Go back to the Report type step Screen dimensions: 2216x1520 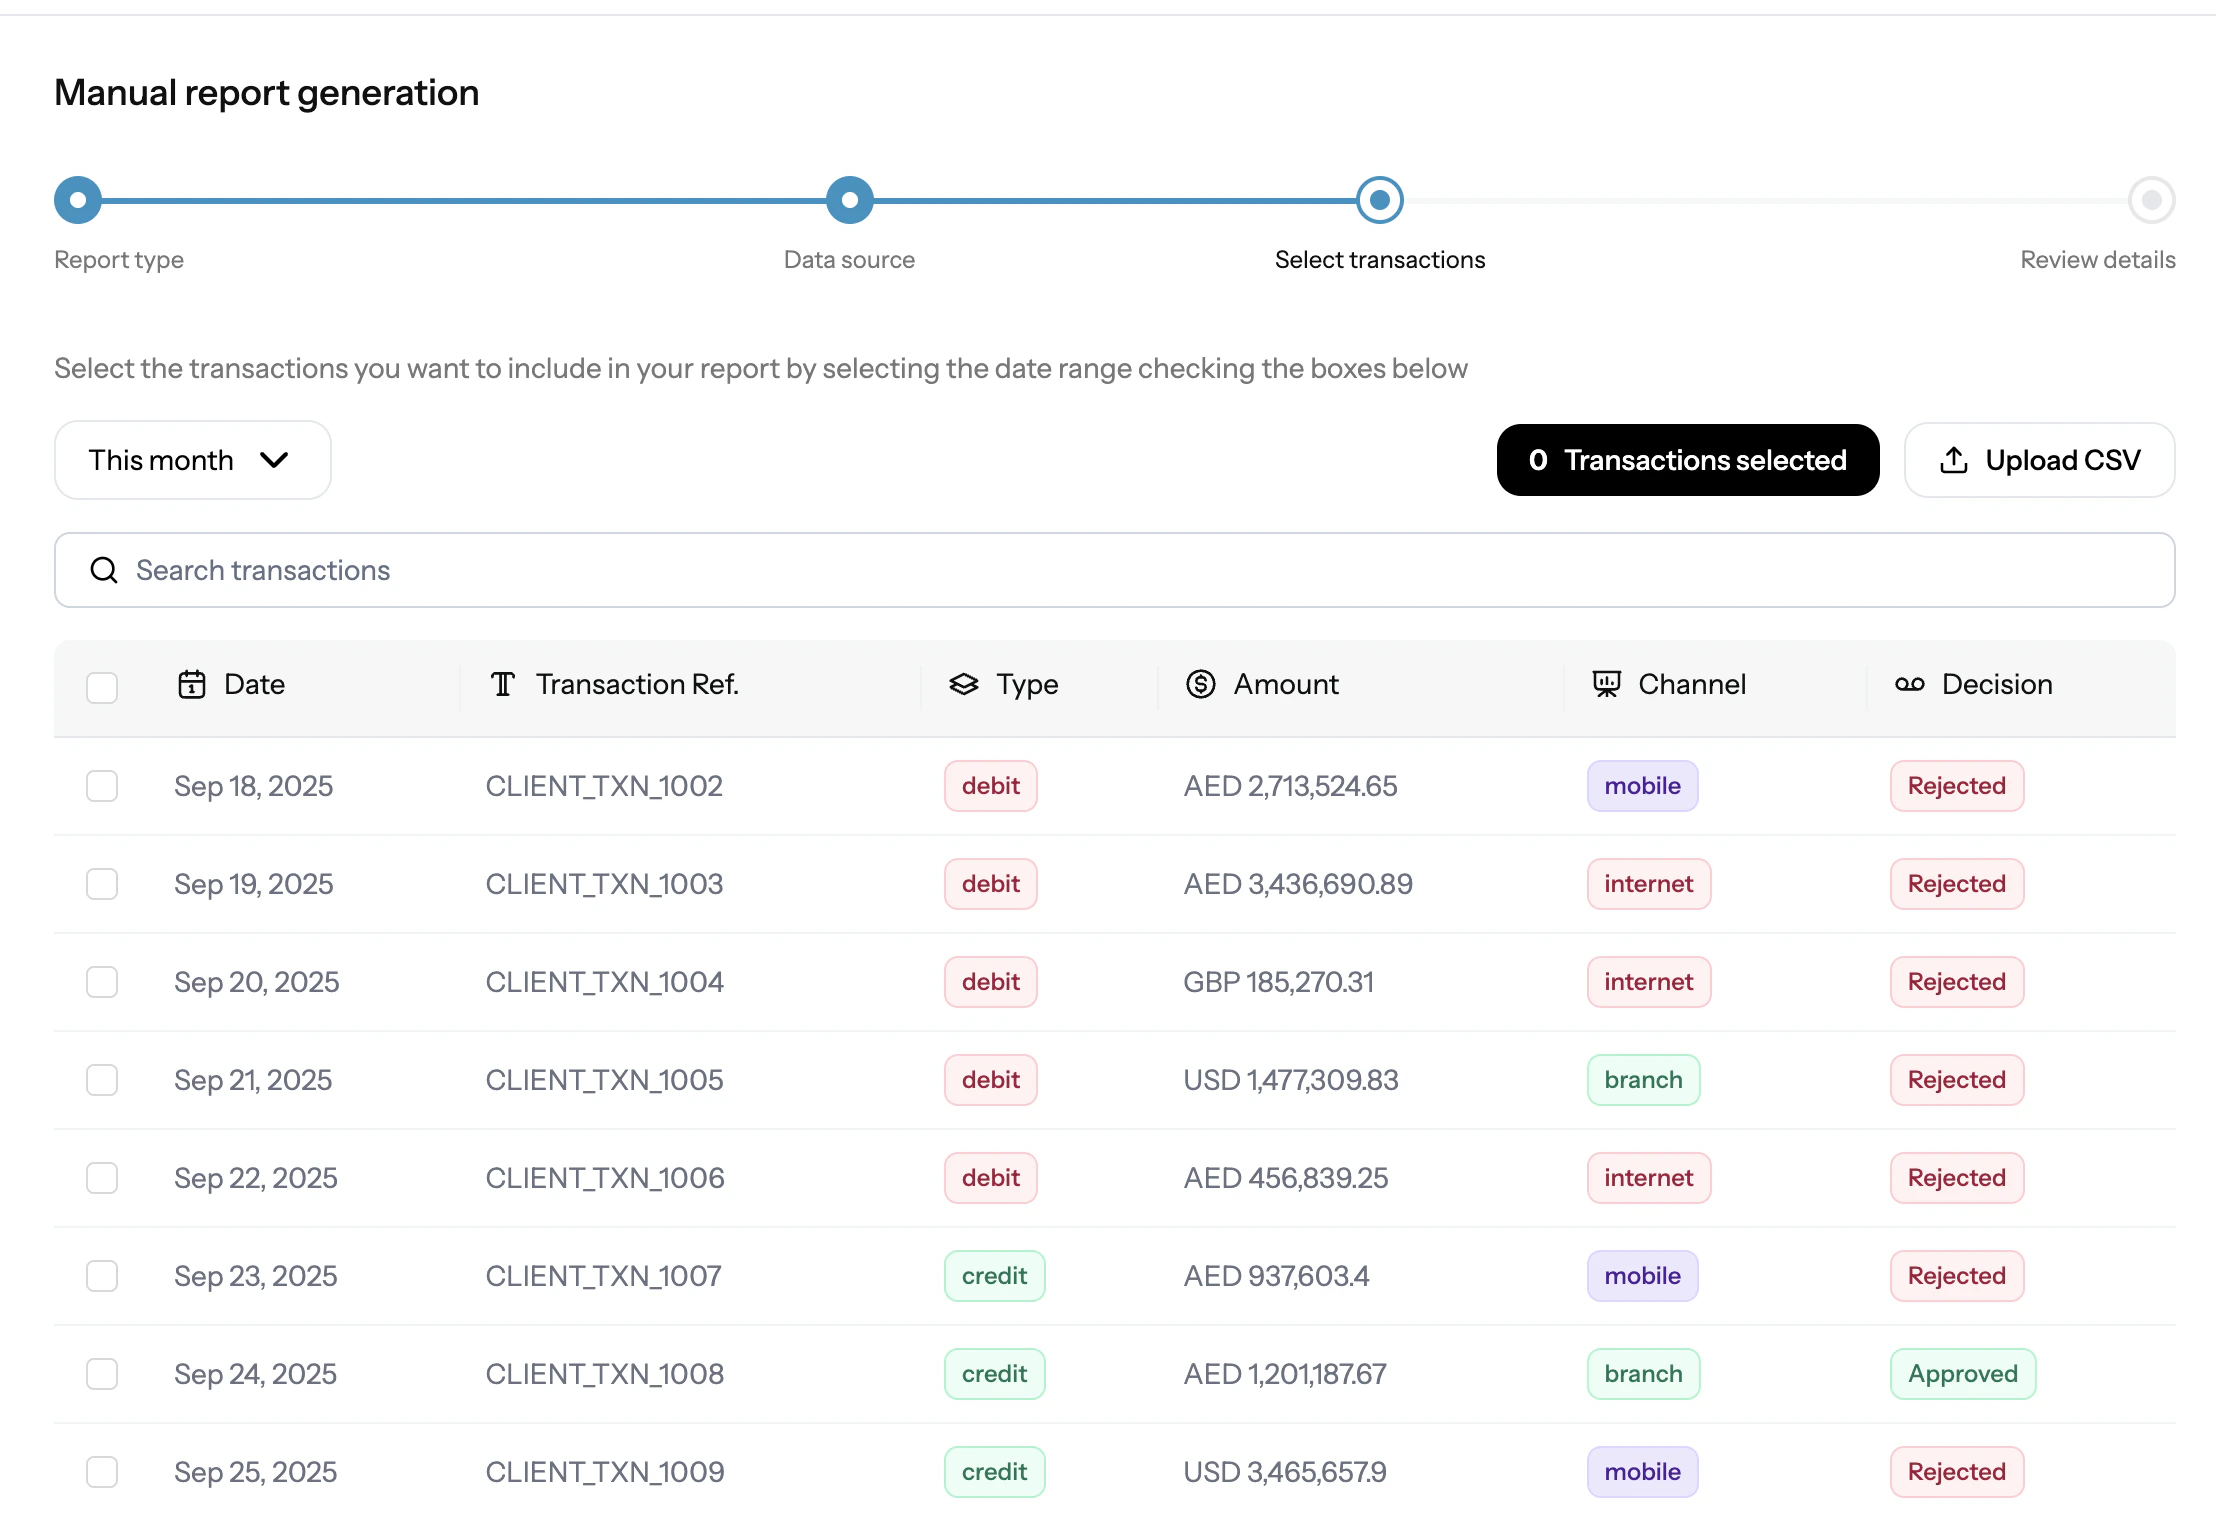coord(78,200)
